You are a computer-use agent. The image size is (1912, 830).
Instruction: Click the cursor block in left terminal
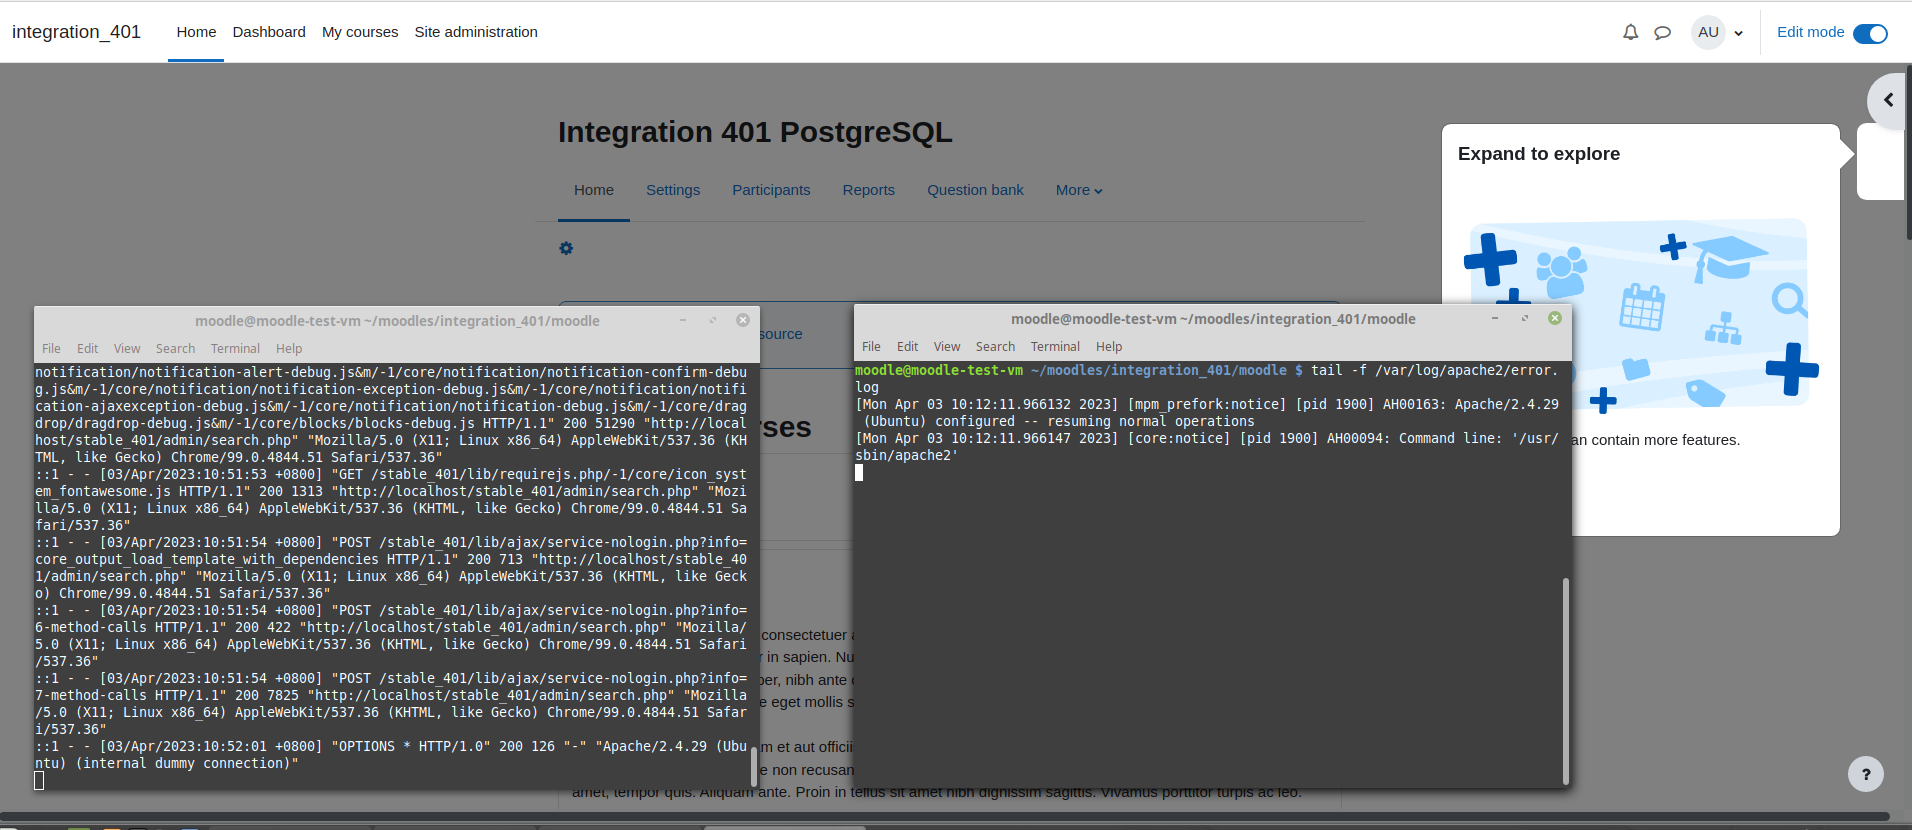pos(39,780)
